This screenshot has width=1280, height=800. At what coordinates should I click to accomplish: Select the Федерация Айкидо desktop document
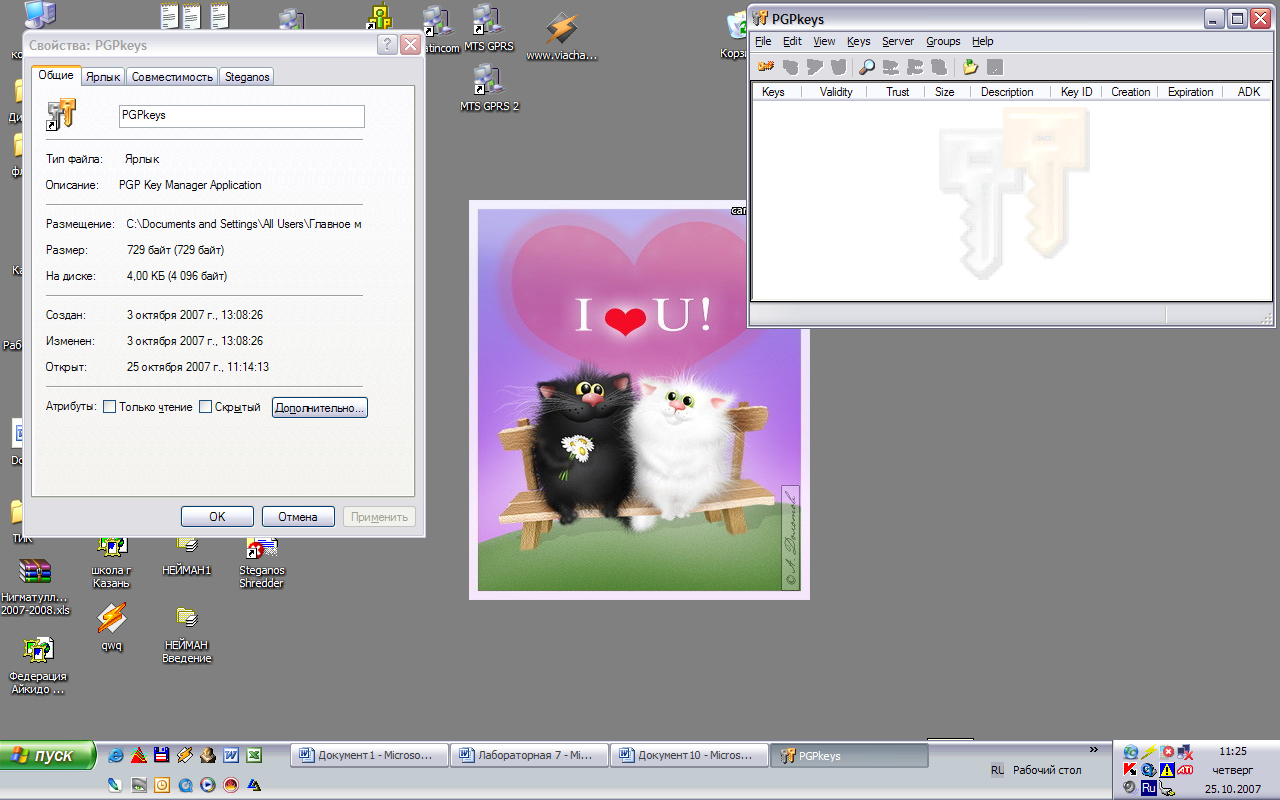[x=37, y=666]
